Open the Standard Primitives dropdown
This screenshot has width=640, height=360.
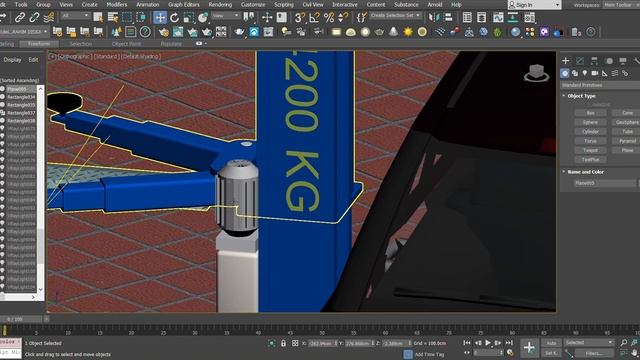600,85
